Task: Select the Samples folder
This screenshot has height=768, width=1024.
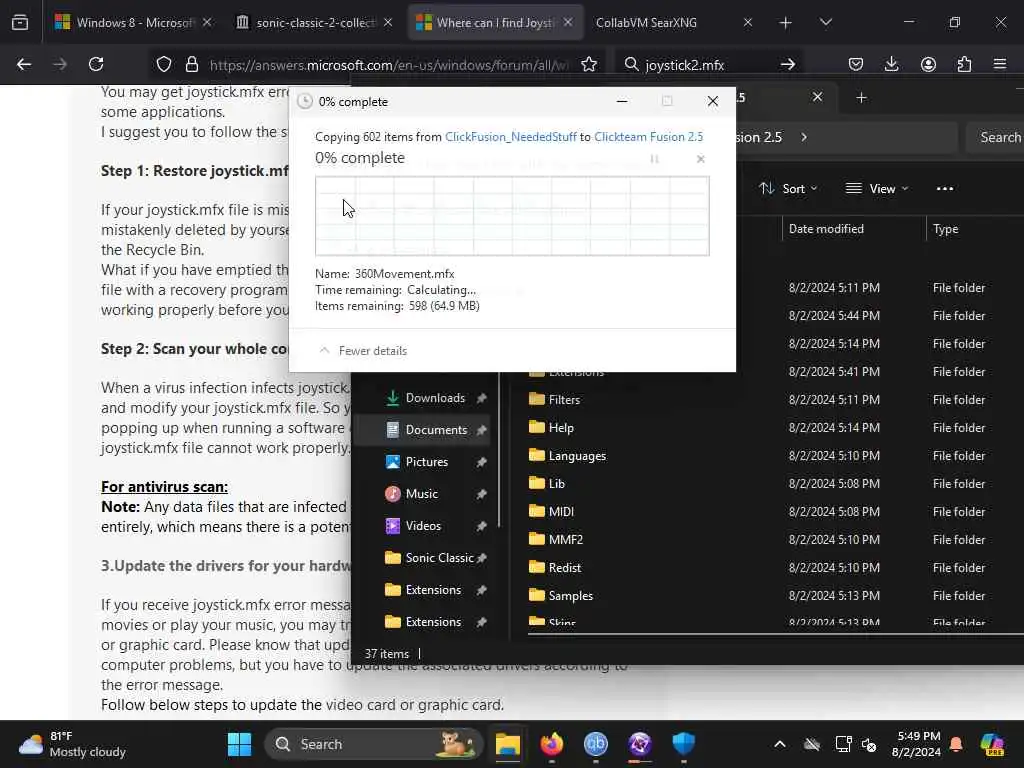Action: [560, 596]
